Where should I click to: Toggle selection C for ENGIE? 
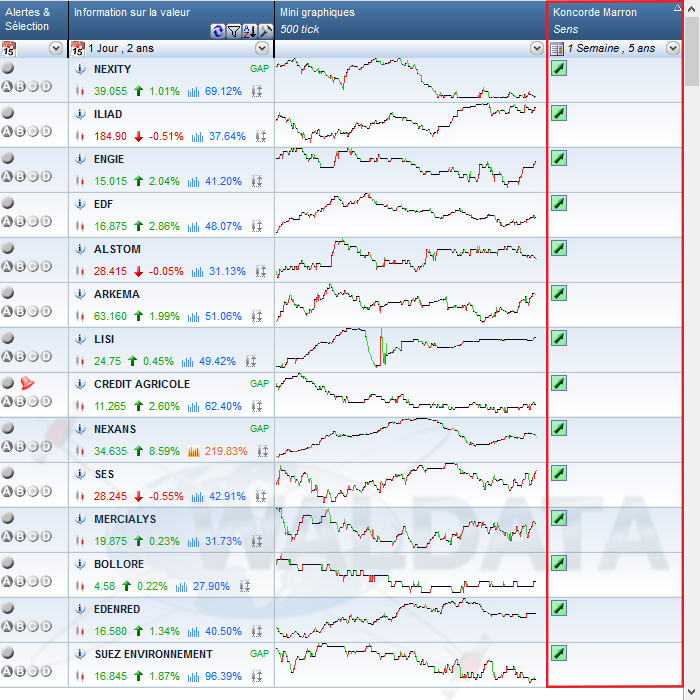tap(33, 177)
